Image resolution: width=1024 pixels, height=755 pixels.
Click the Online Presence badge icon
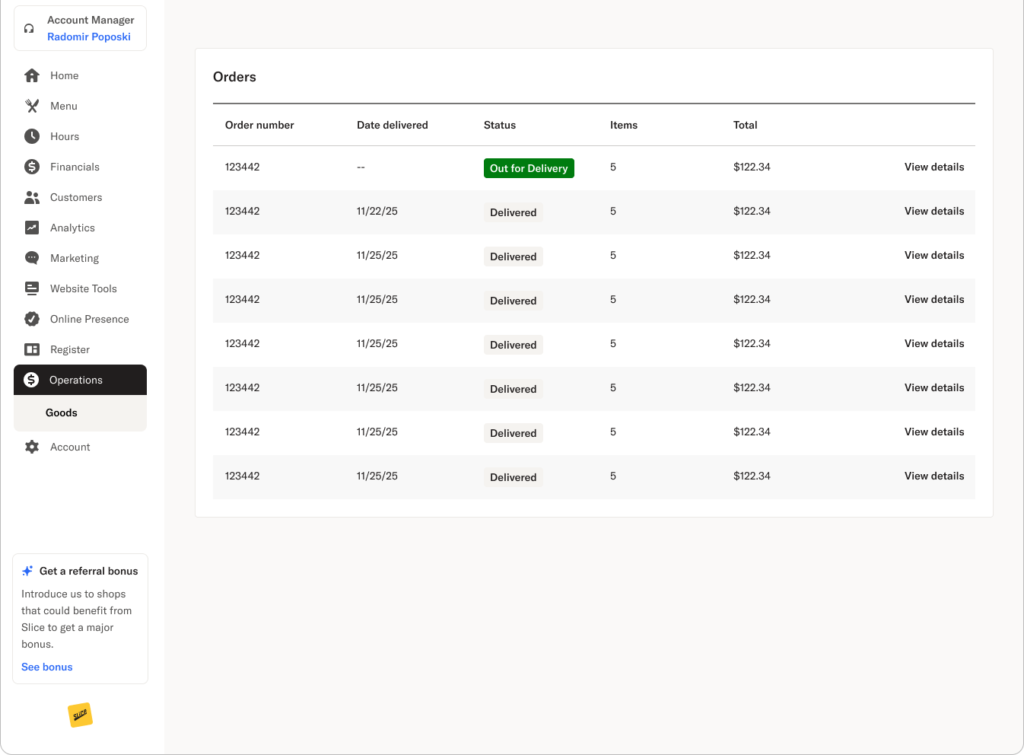32,319
